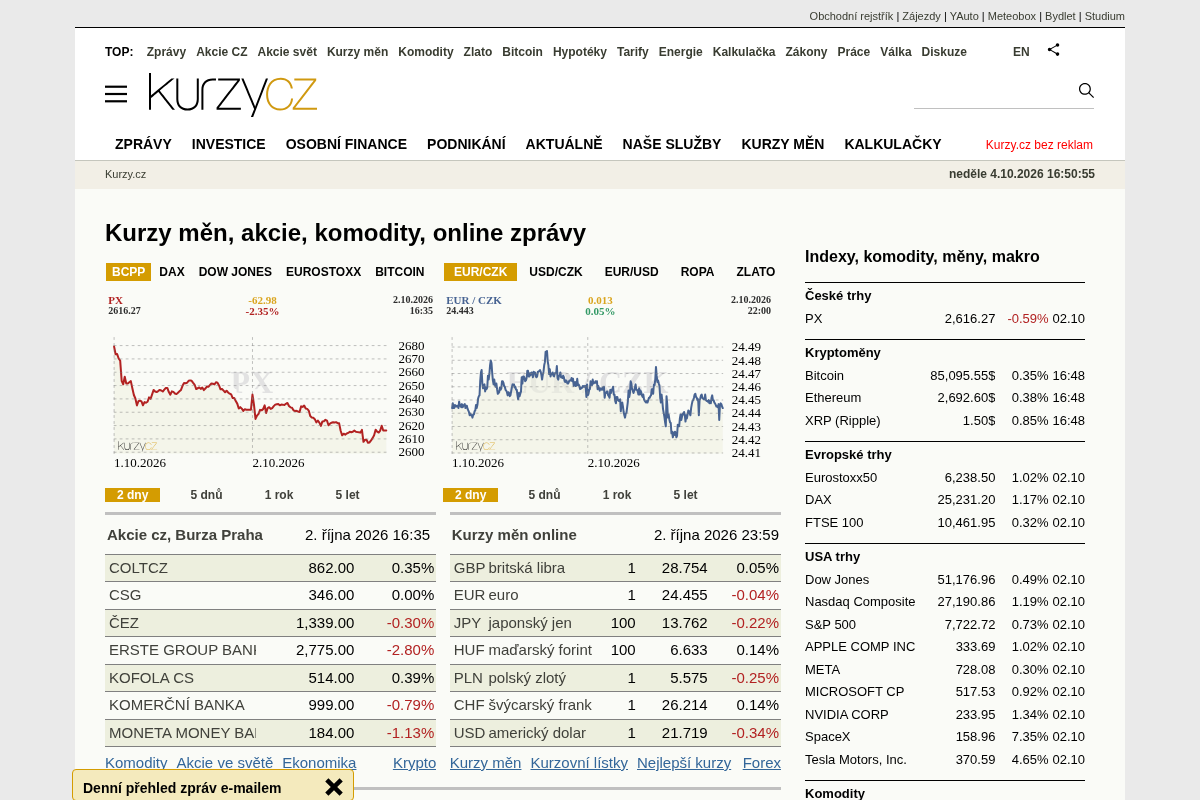This screenshot has width=1200, height=800.
Task: Set PX chart range to 5 dnů
Action: tap(207, 495)
